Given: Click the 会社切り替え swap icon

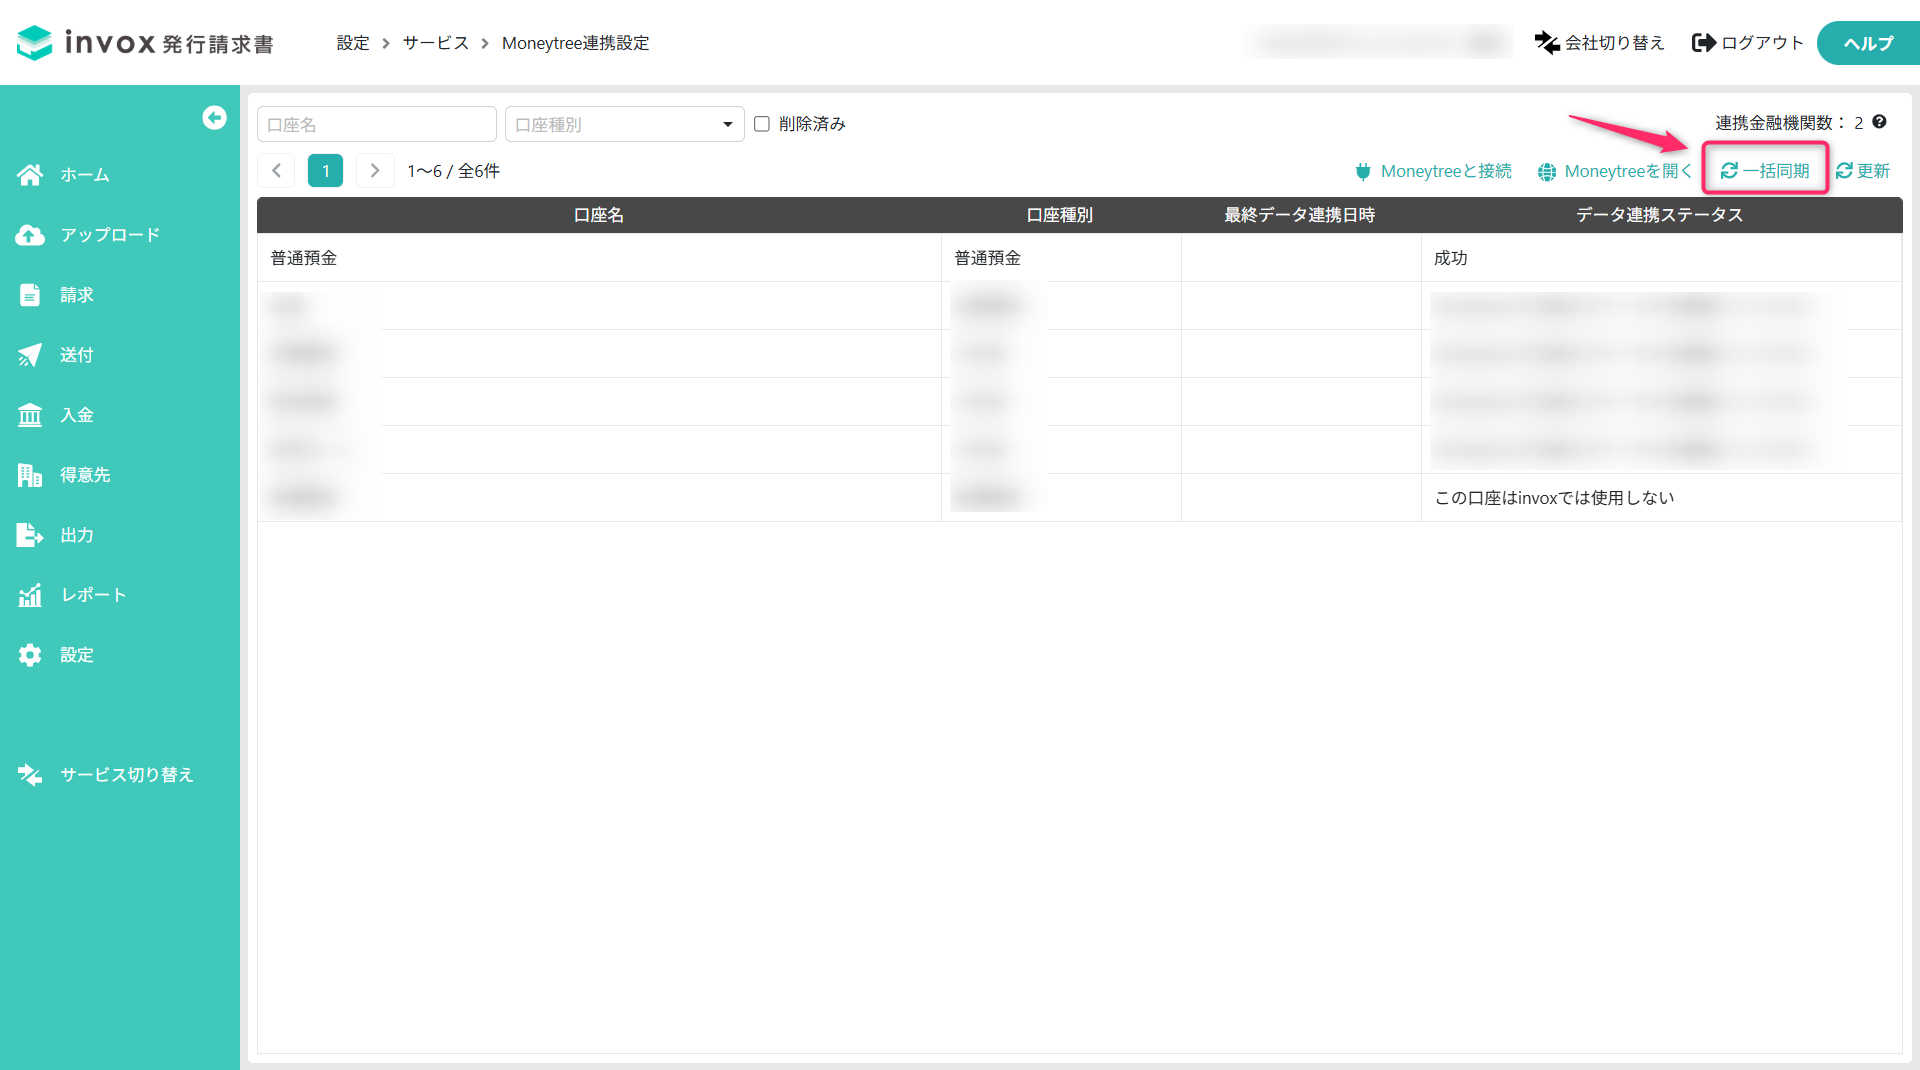Looking at the screenshot, I should pyautogui.click(x=1547, y=43).
